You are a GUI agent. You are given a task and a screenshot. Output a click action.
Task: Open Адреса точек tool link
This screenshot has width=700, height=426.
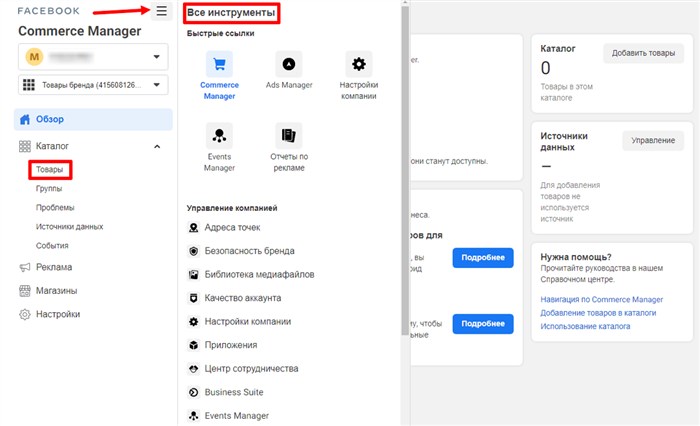pos(232,228)
